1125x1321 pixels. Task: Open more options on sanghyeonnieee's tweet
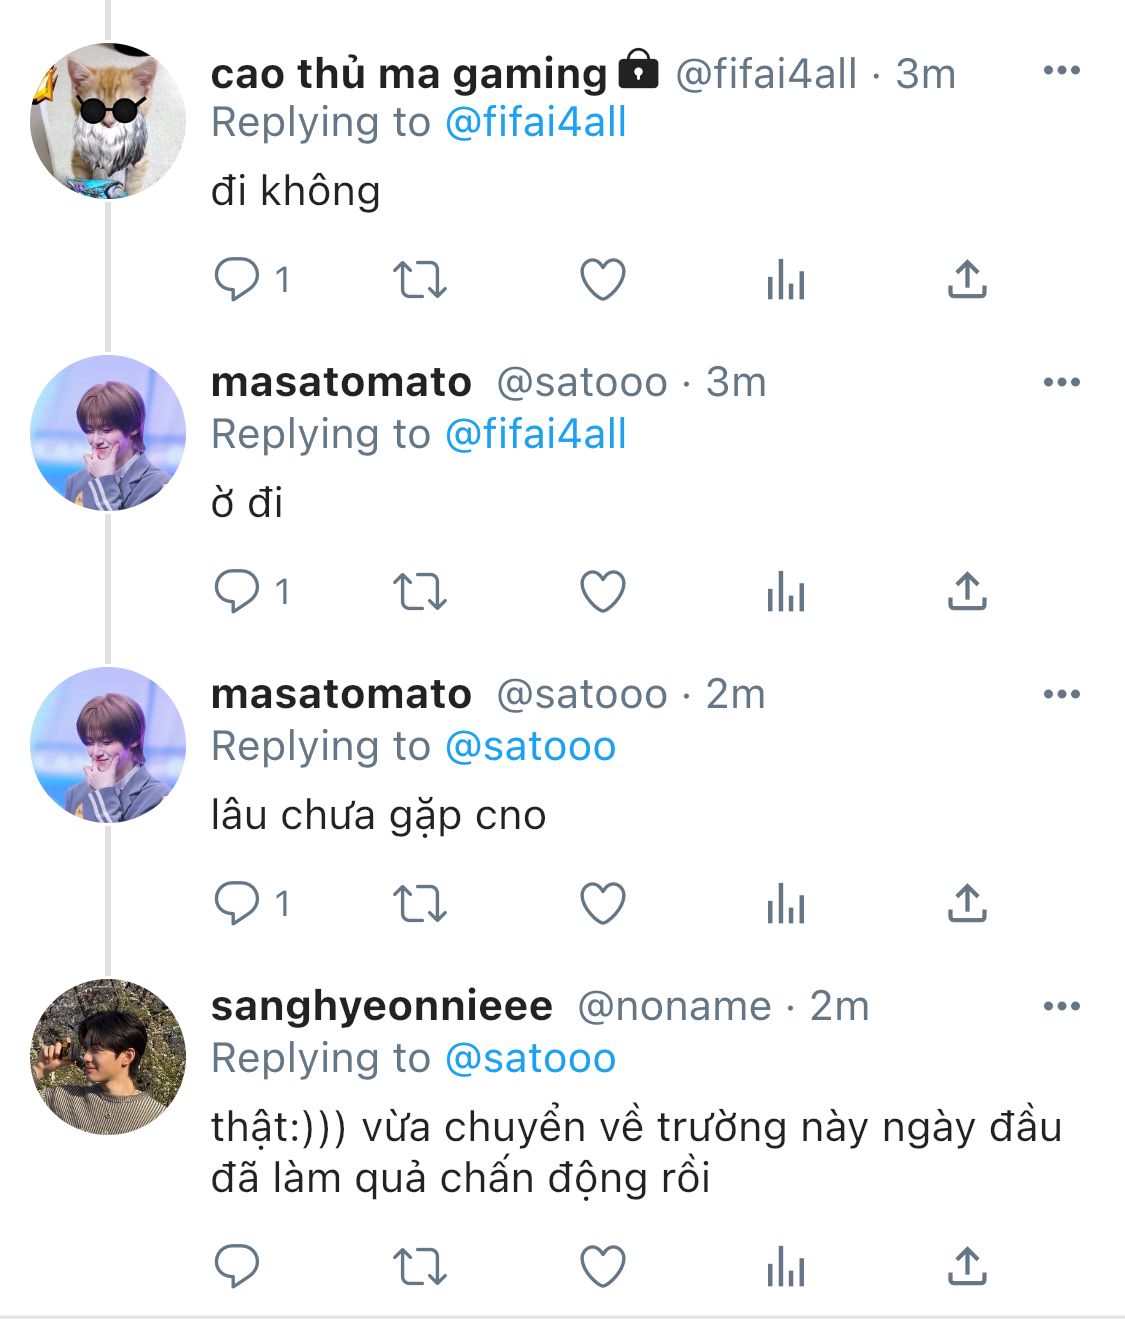1061,1006
